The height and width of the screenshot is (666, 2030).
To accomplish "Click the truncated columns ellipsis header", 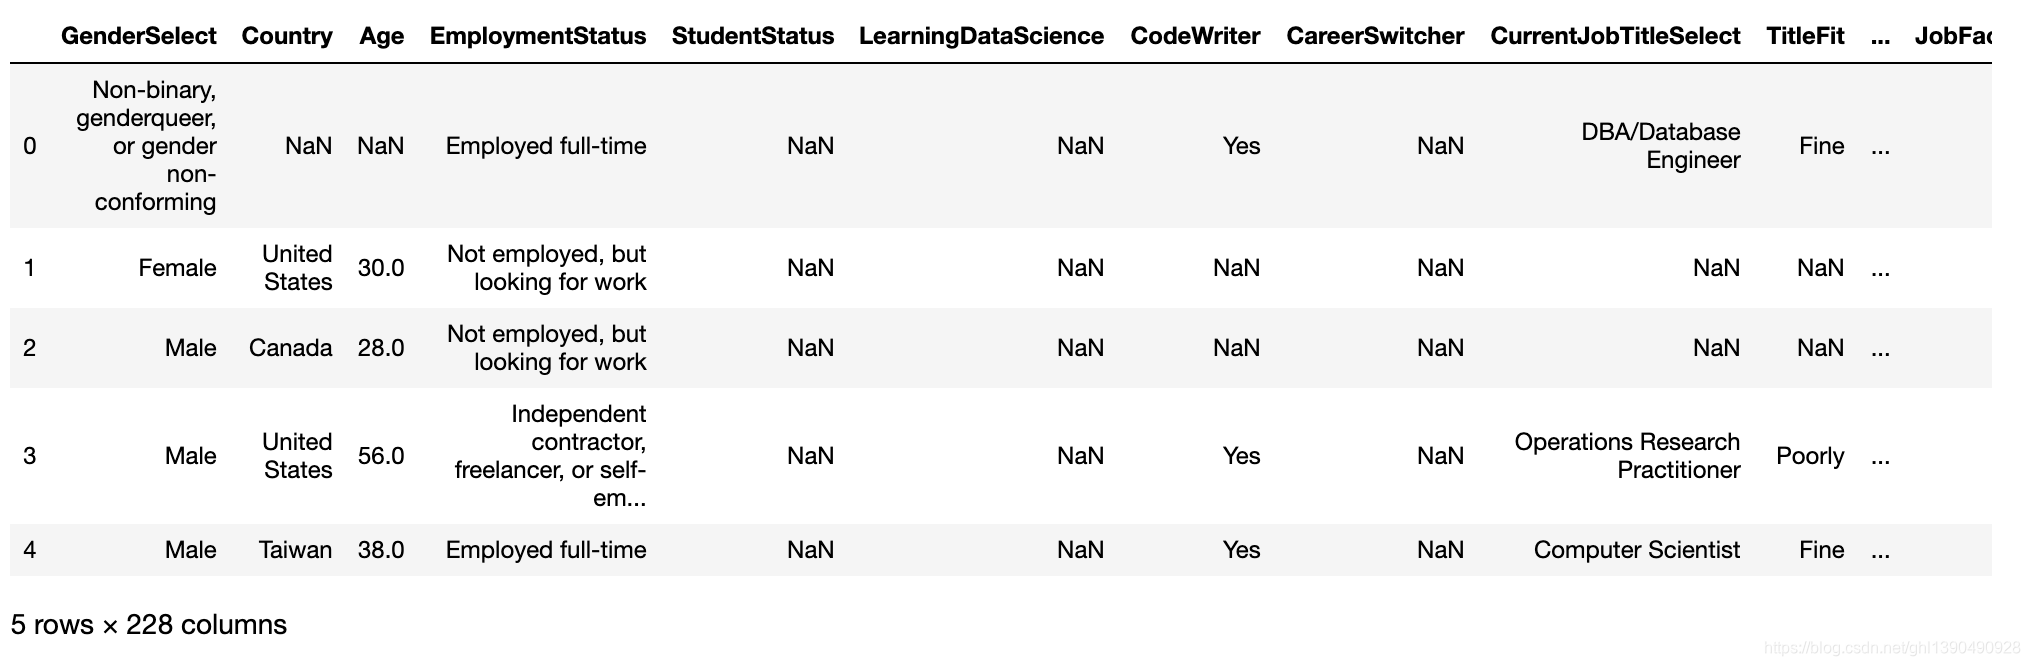I will pyautogui.click(x=1880, y=36).
